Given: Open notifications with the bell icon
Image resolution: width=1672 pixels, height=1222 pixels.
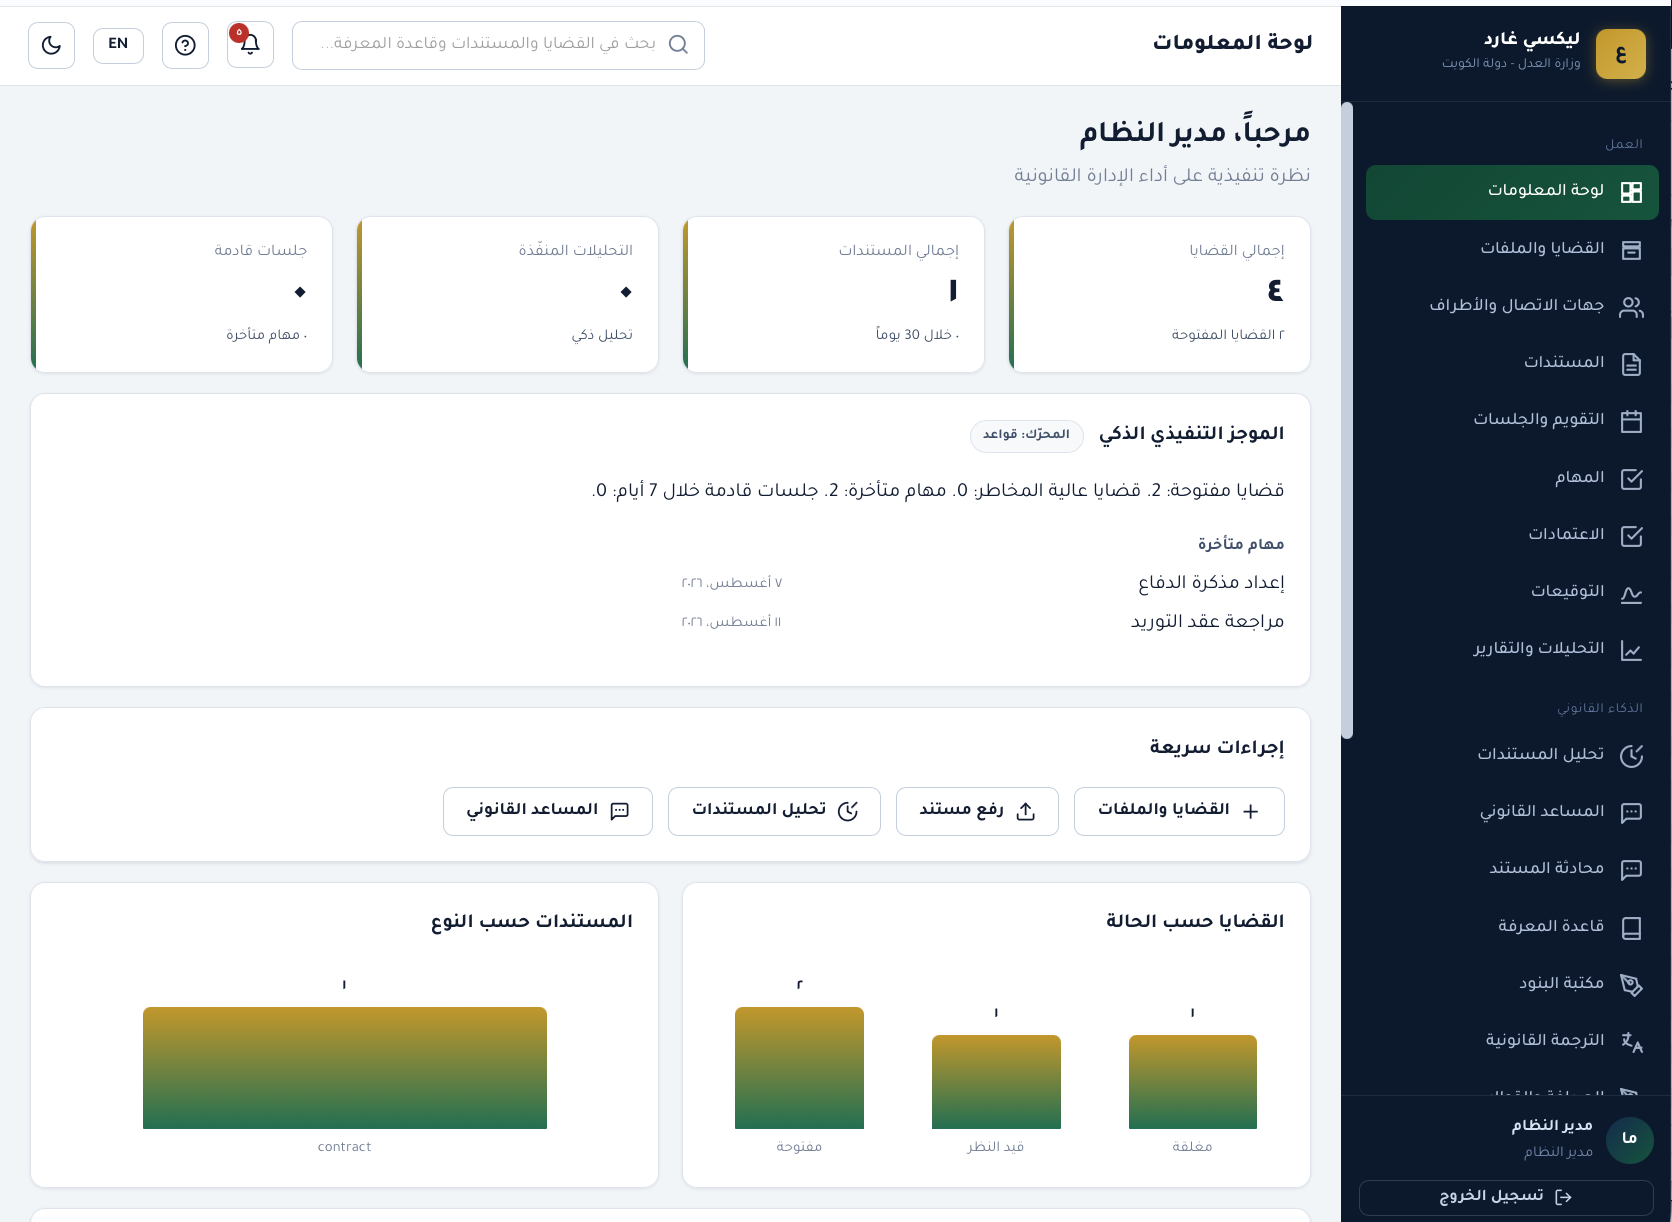Looking at the screenshot, I should [x=250, y=45].
